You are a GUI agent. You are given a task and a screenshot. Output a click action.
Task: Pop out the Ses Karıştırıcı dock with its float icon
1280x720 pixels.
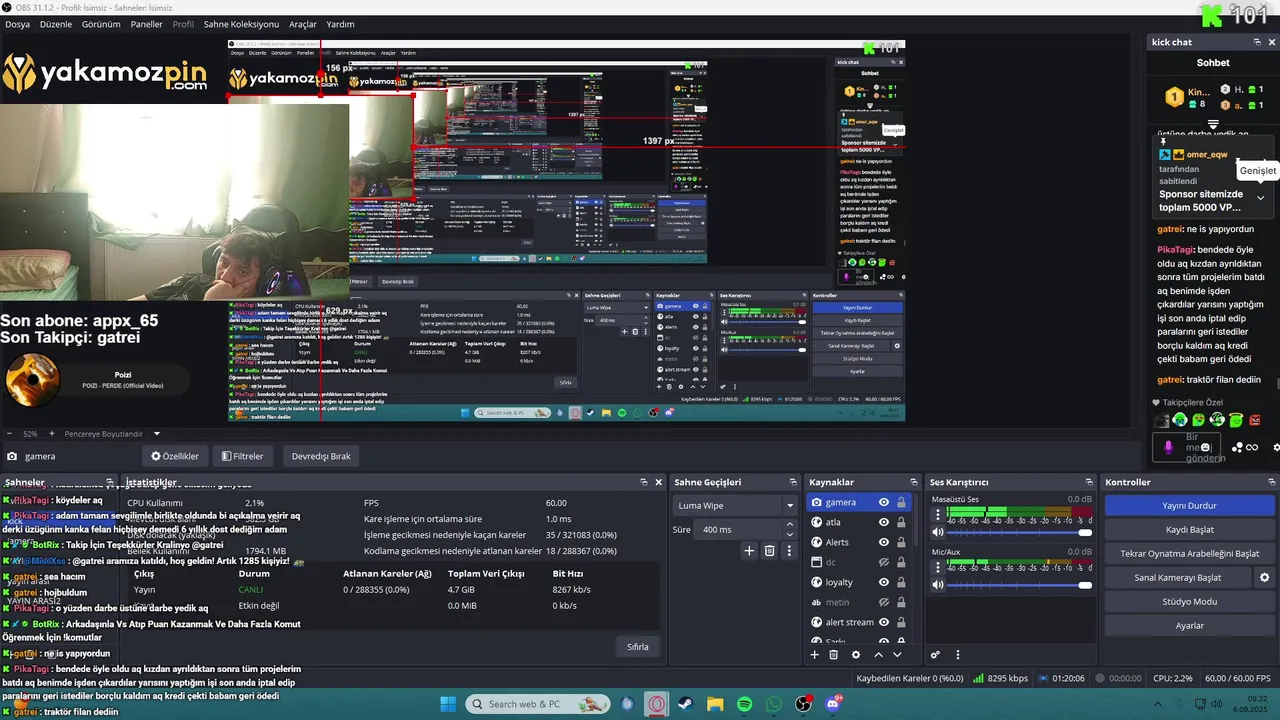pos(1089,482)
